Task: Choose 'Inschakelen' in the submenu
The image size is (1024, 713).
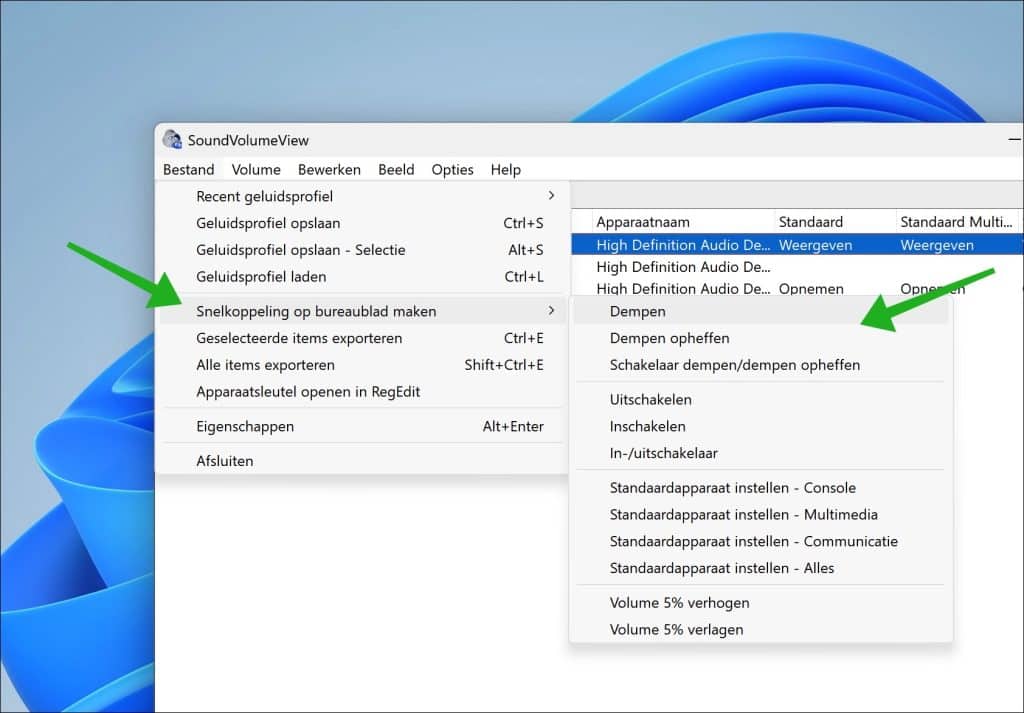Action: tap(761, 426)
